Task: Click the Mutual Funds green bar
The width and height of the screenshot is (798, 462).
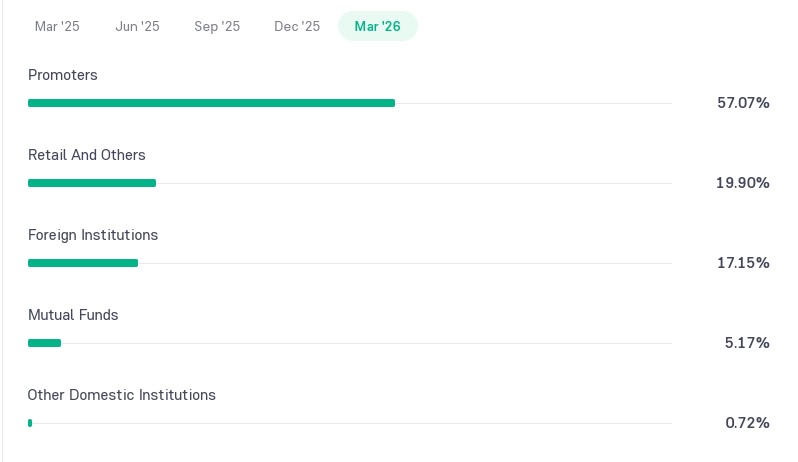Action: click(44, 343)
